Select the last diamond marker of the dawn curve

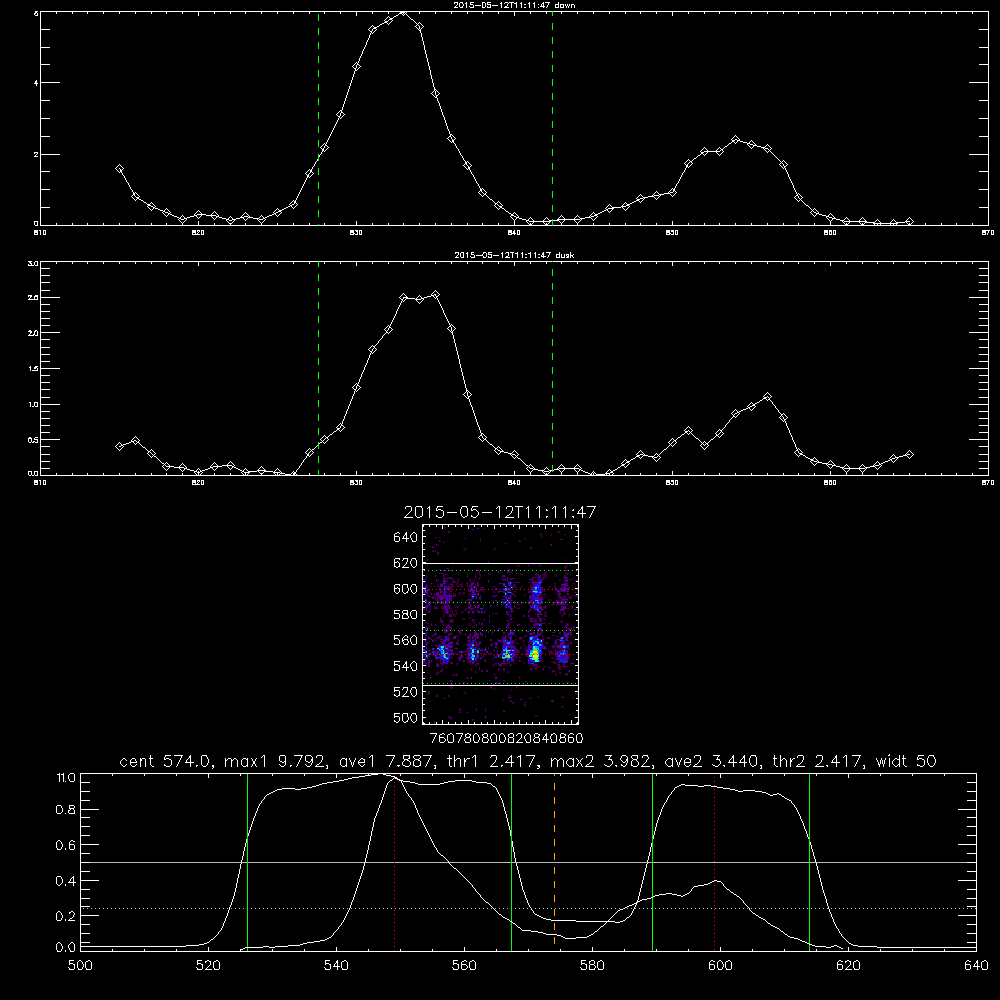909,221
